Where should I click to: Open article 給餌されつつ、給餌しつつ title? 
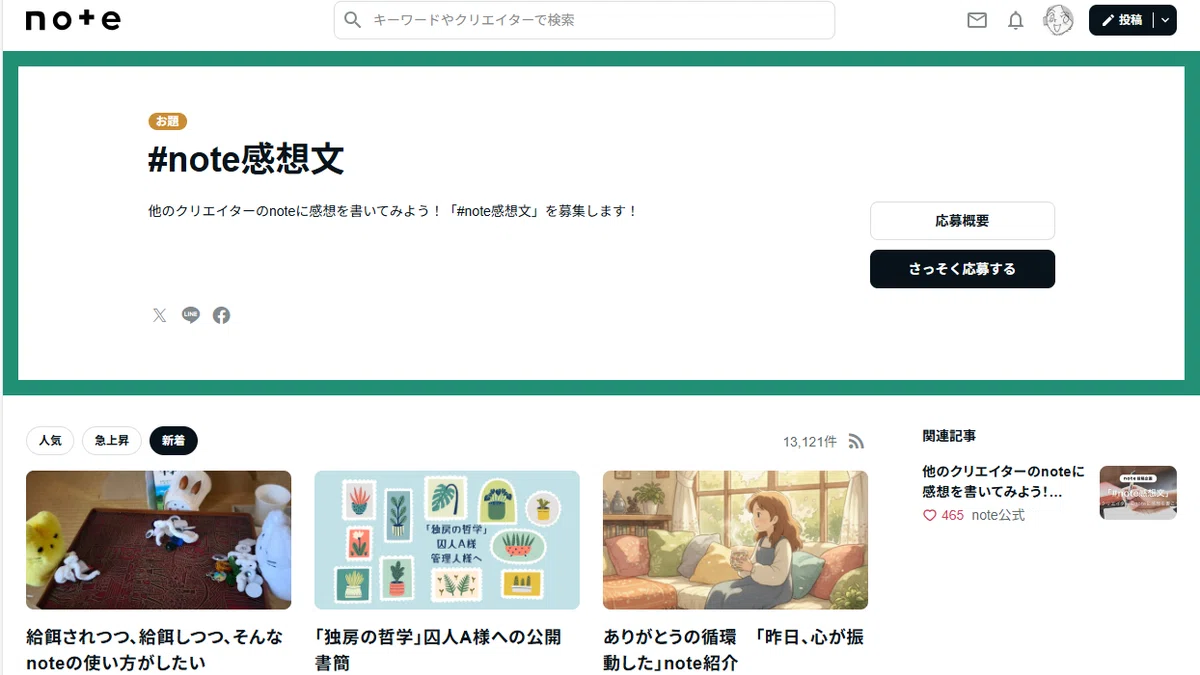[x=155, y=649]
